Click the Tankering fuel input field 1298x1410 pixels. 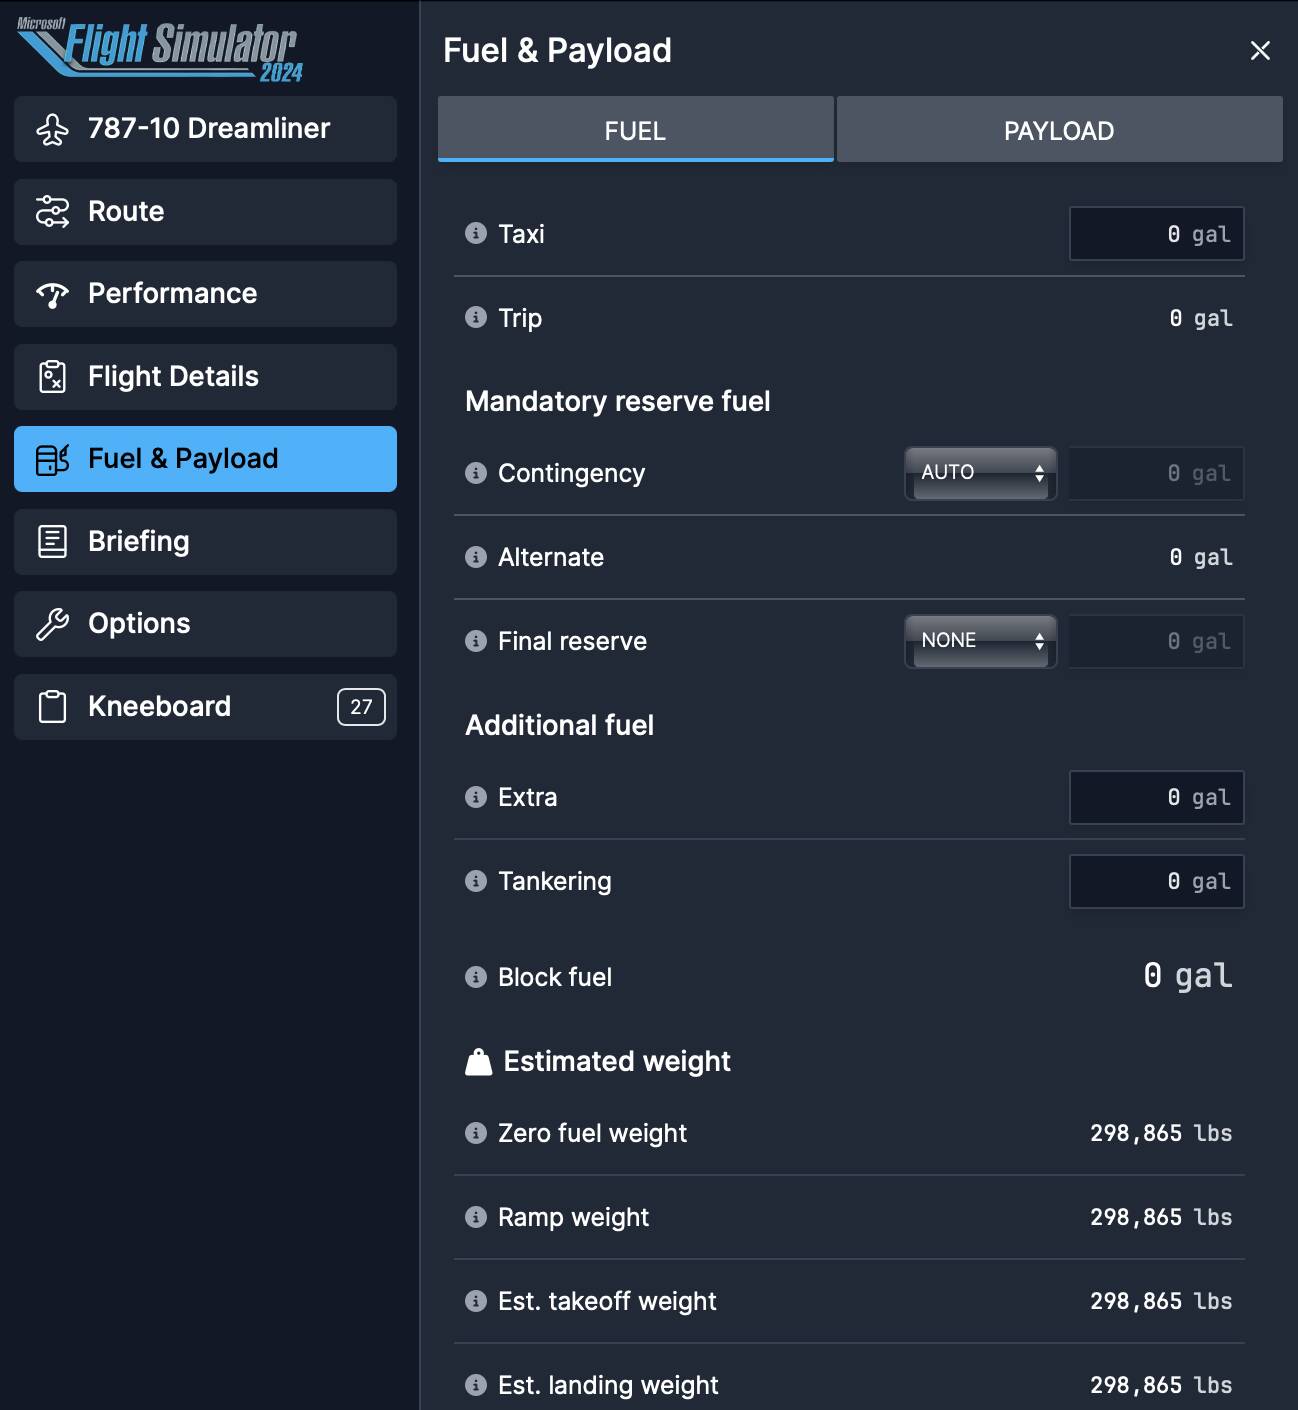(x=1157, y=881)
